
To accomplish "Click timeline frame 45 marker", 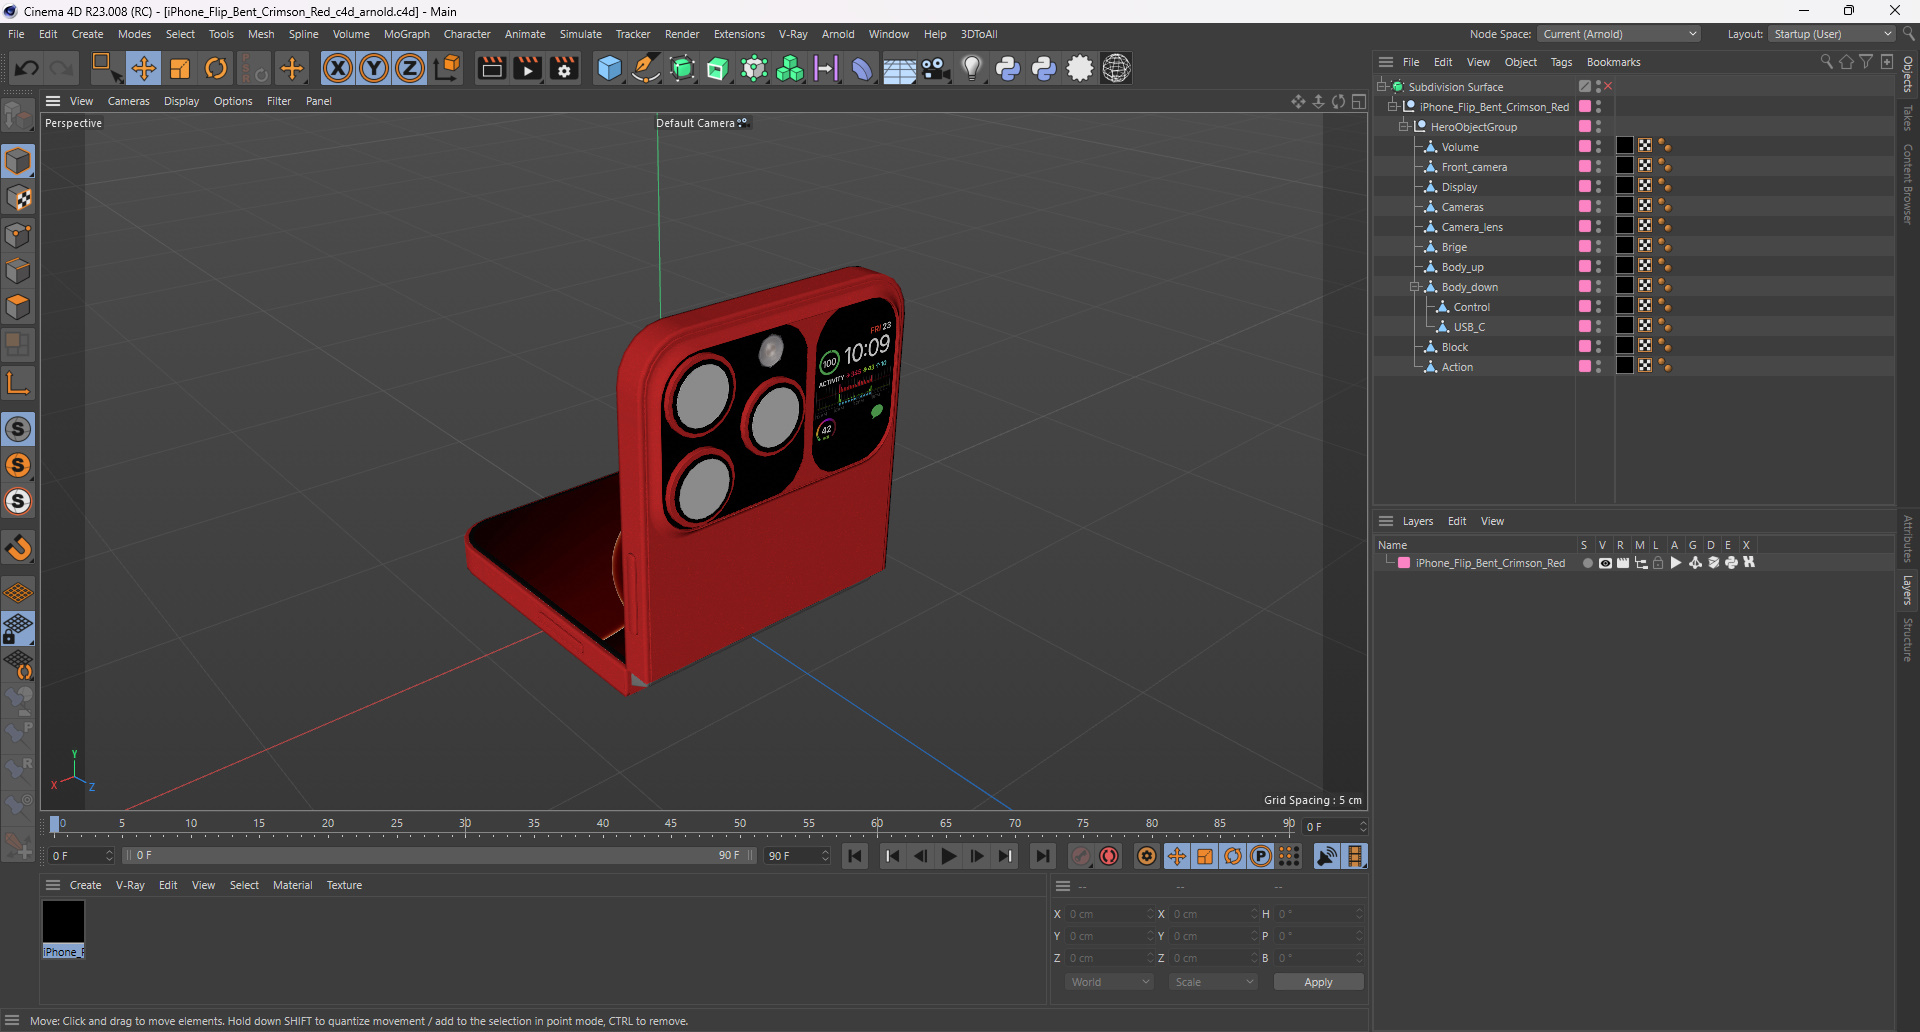I will point(671,824).
